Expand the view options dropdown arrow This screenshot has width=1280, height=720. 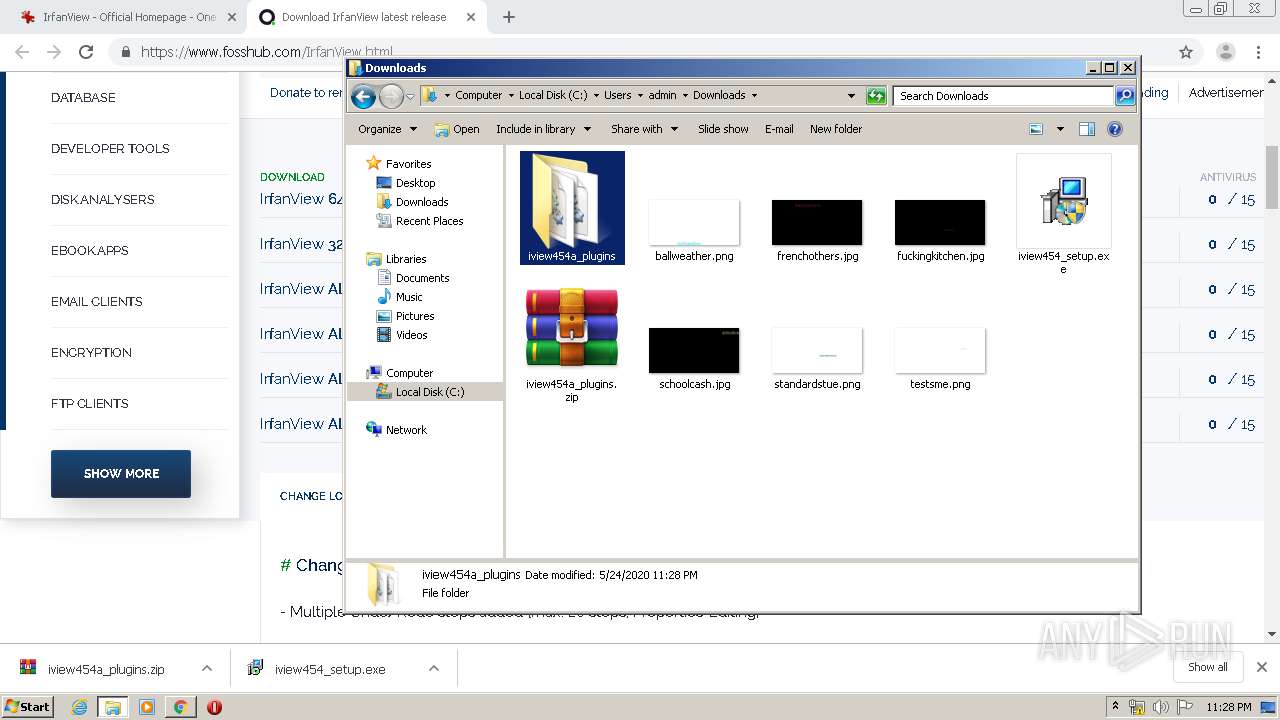point(1060,129)
